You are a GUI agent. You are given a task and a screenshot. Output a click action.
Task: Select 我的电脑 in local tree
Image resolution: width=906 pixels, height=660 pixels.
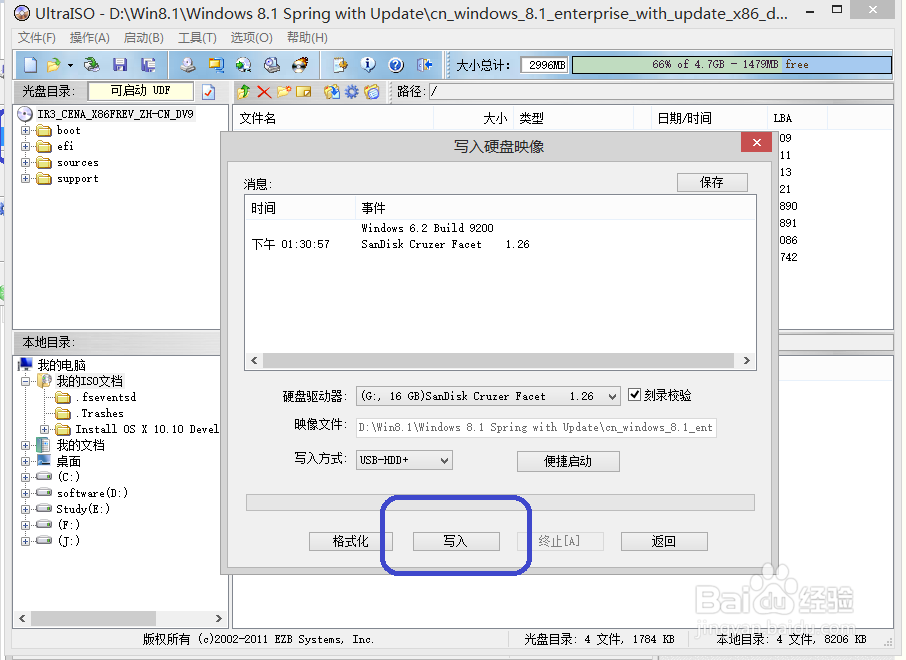point(62,365)
